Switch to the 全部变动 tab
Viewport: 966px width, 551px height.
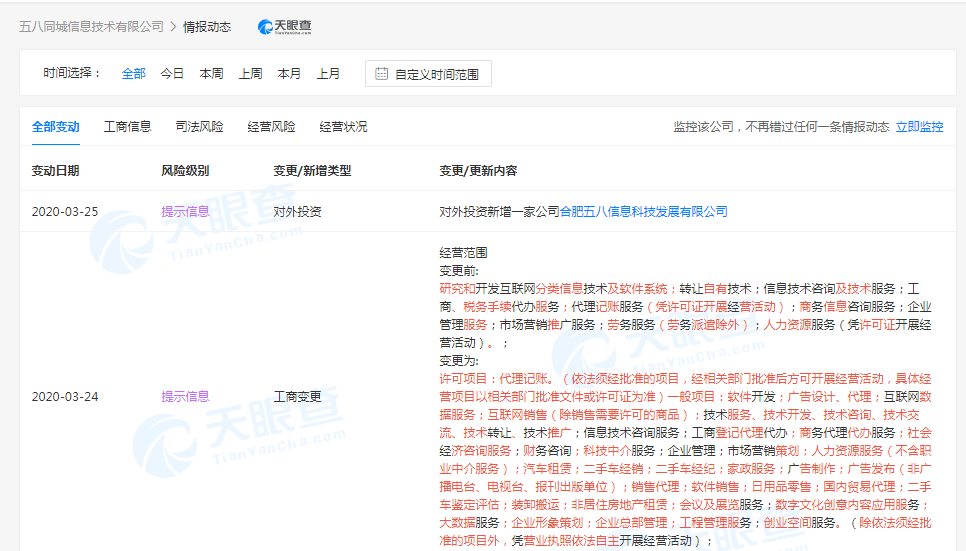[55, 127]
